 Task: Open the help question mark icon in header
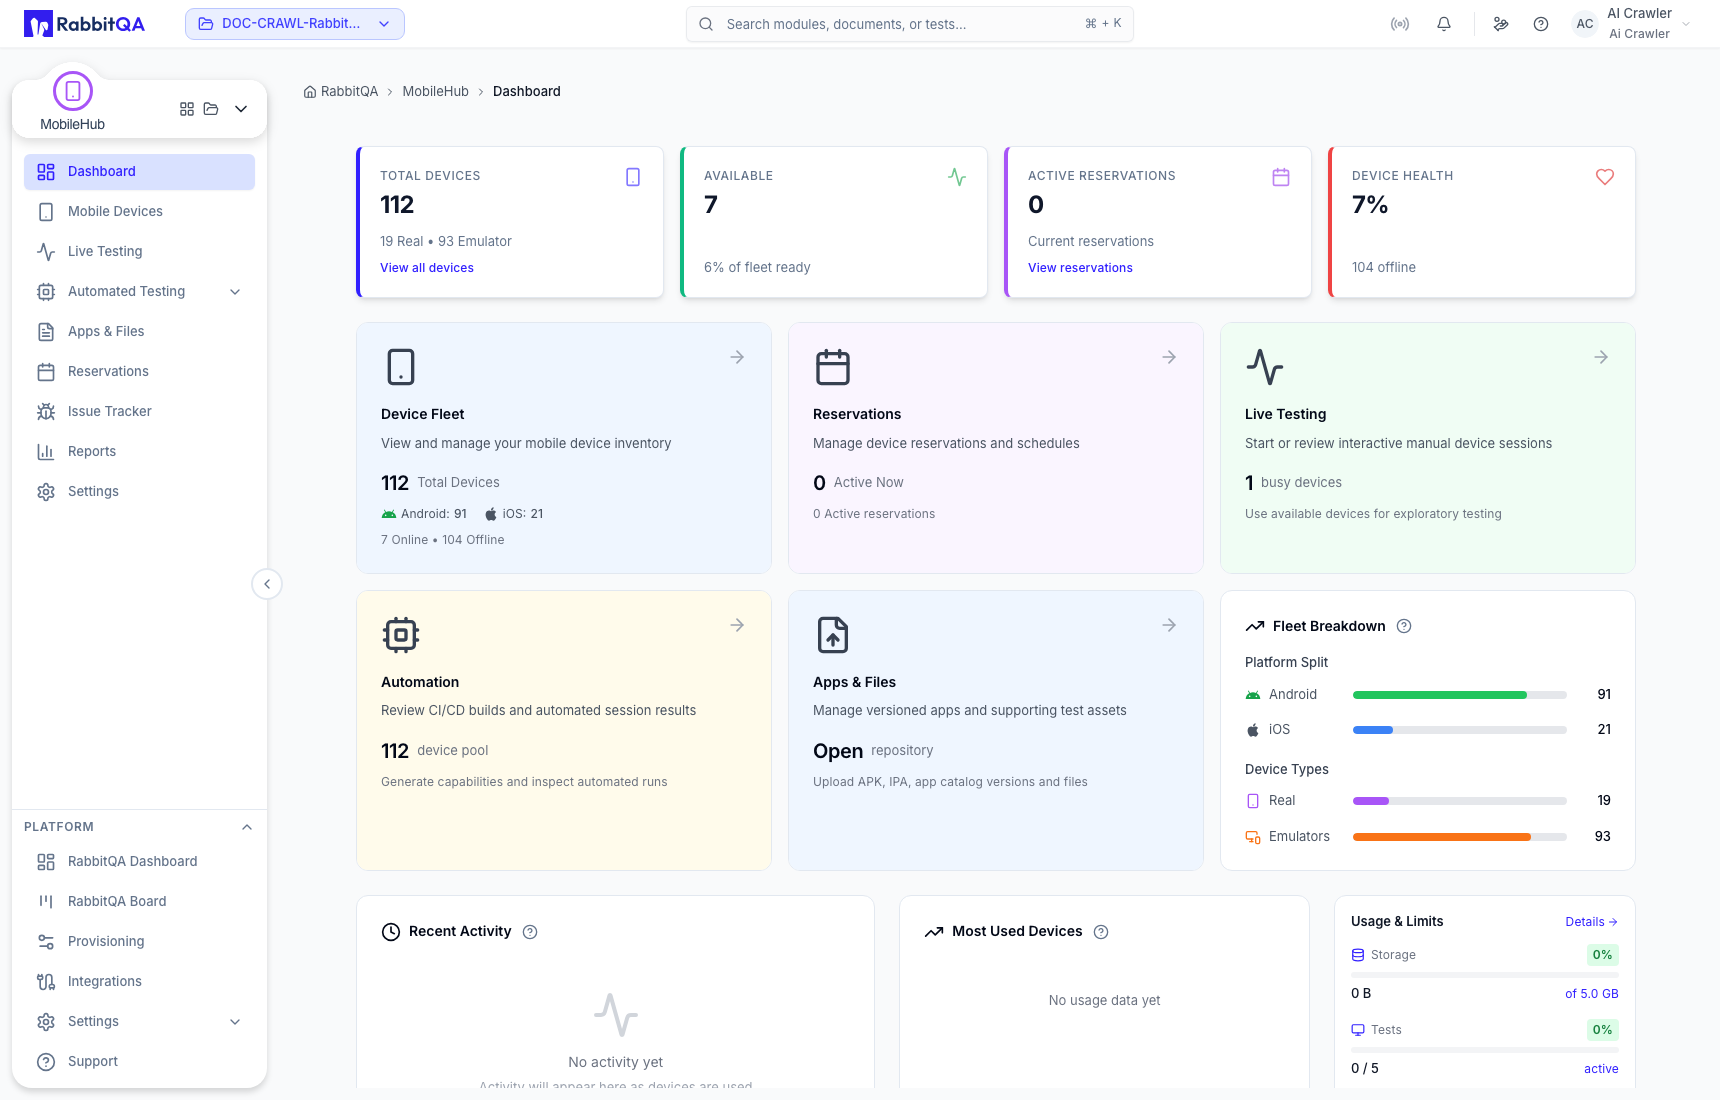point(1541,24)
